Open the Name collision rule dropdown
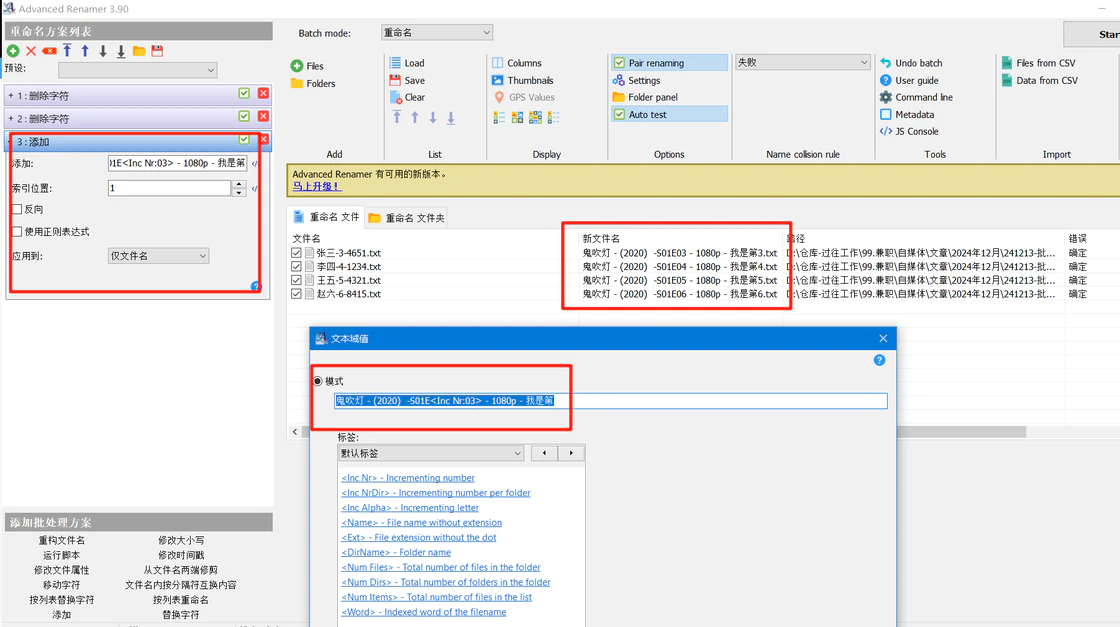Image resolution: width=1120 pixels, height=627 pixels. click(802, 62)
